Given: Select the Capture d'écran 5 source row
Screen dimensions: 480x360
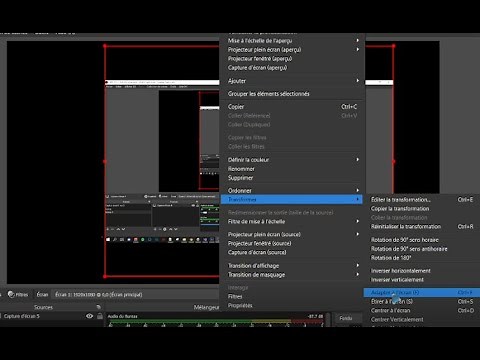Looking at the screenshot, I should point(52,316).
